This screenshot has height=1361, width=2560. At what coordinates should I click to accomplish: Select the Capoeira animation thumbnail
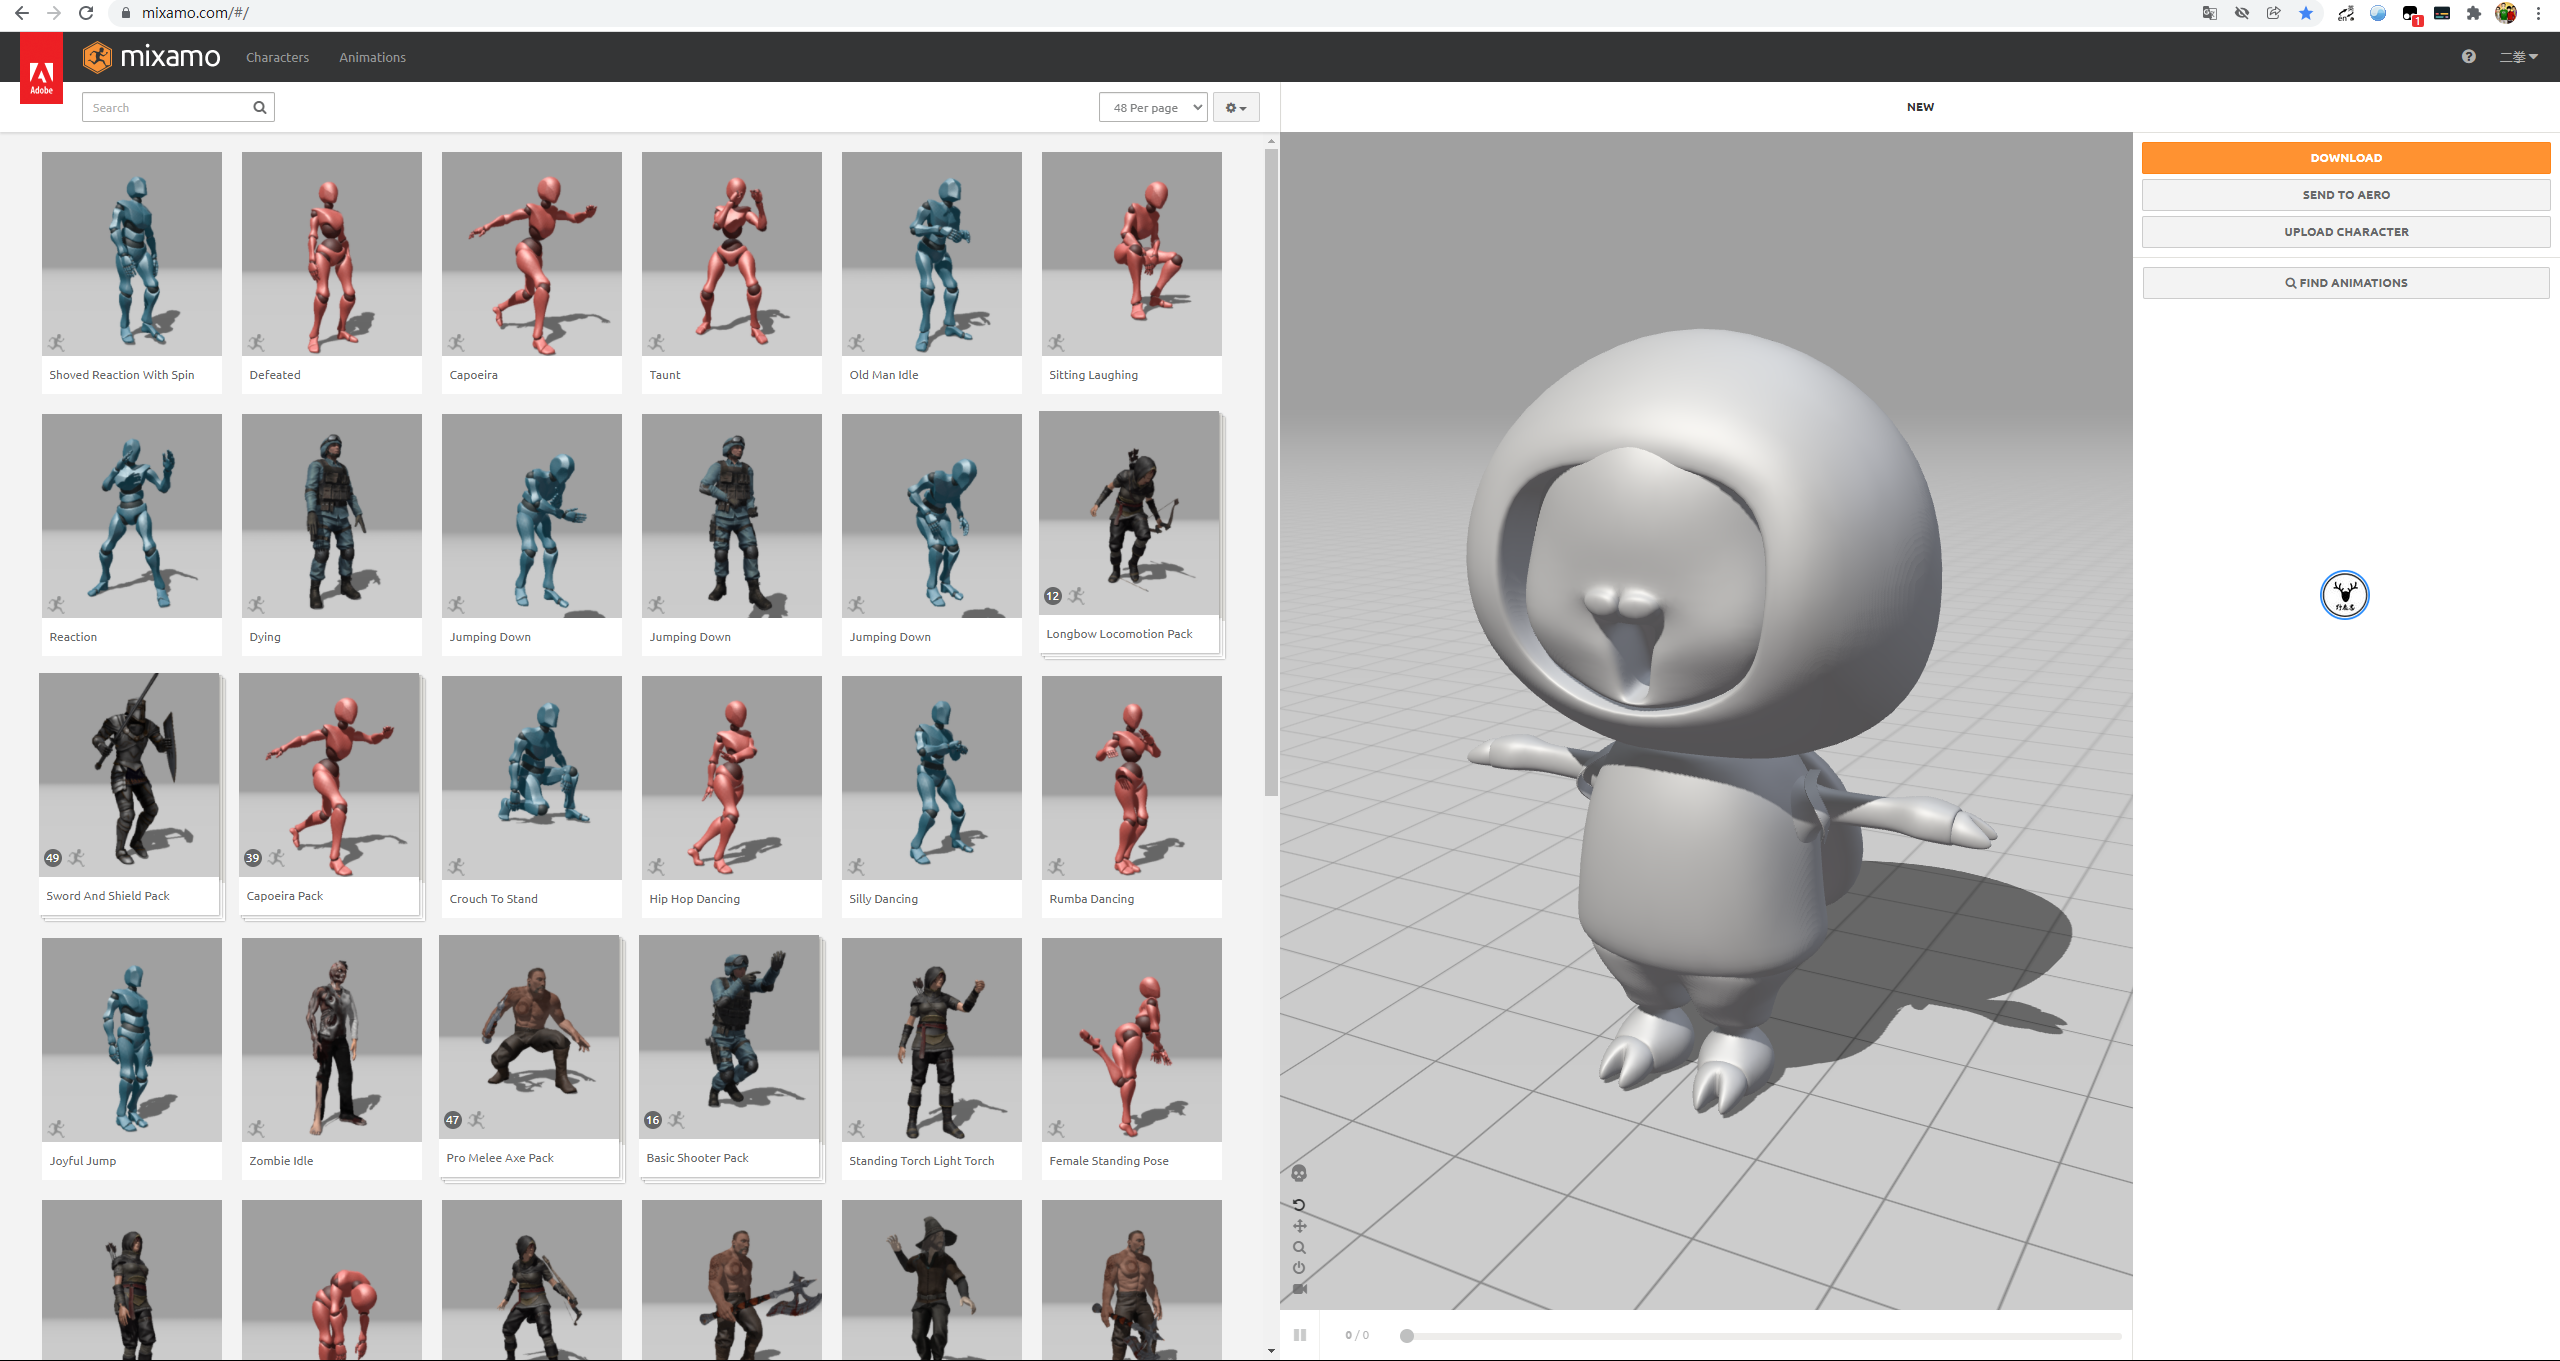click(532, 273)
